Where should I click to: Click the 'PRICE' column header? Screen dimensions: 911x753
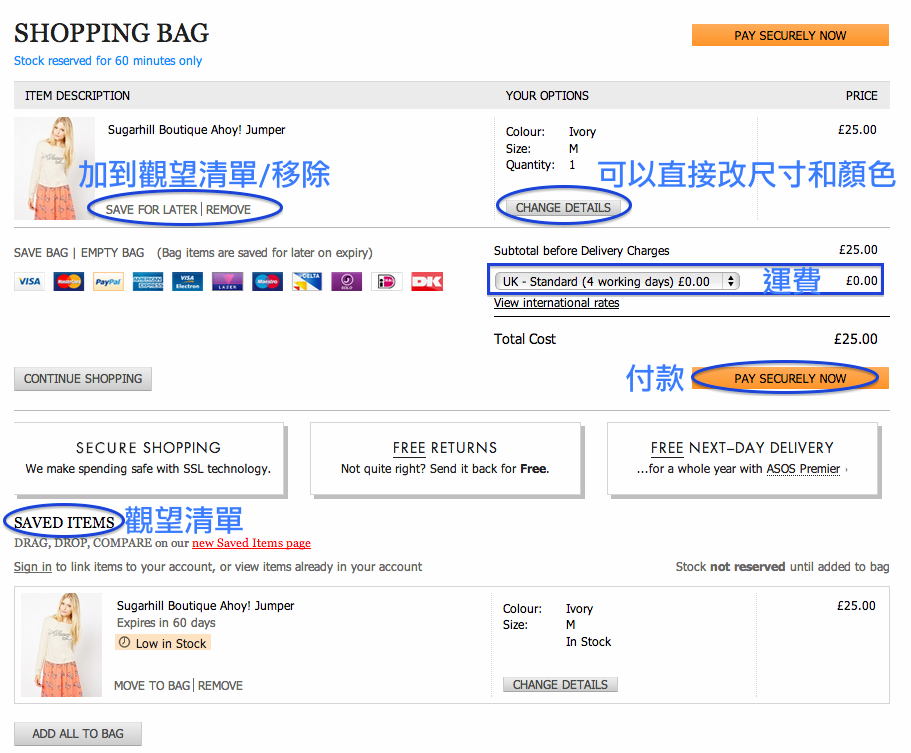[x=862, y=96]
